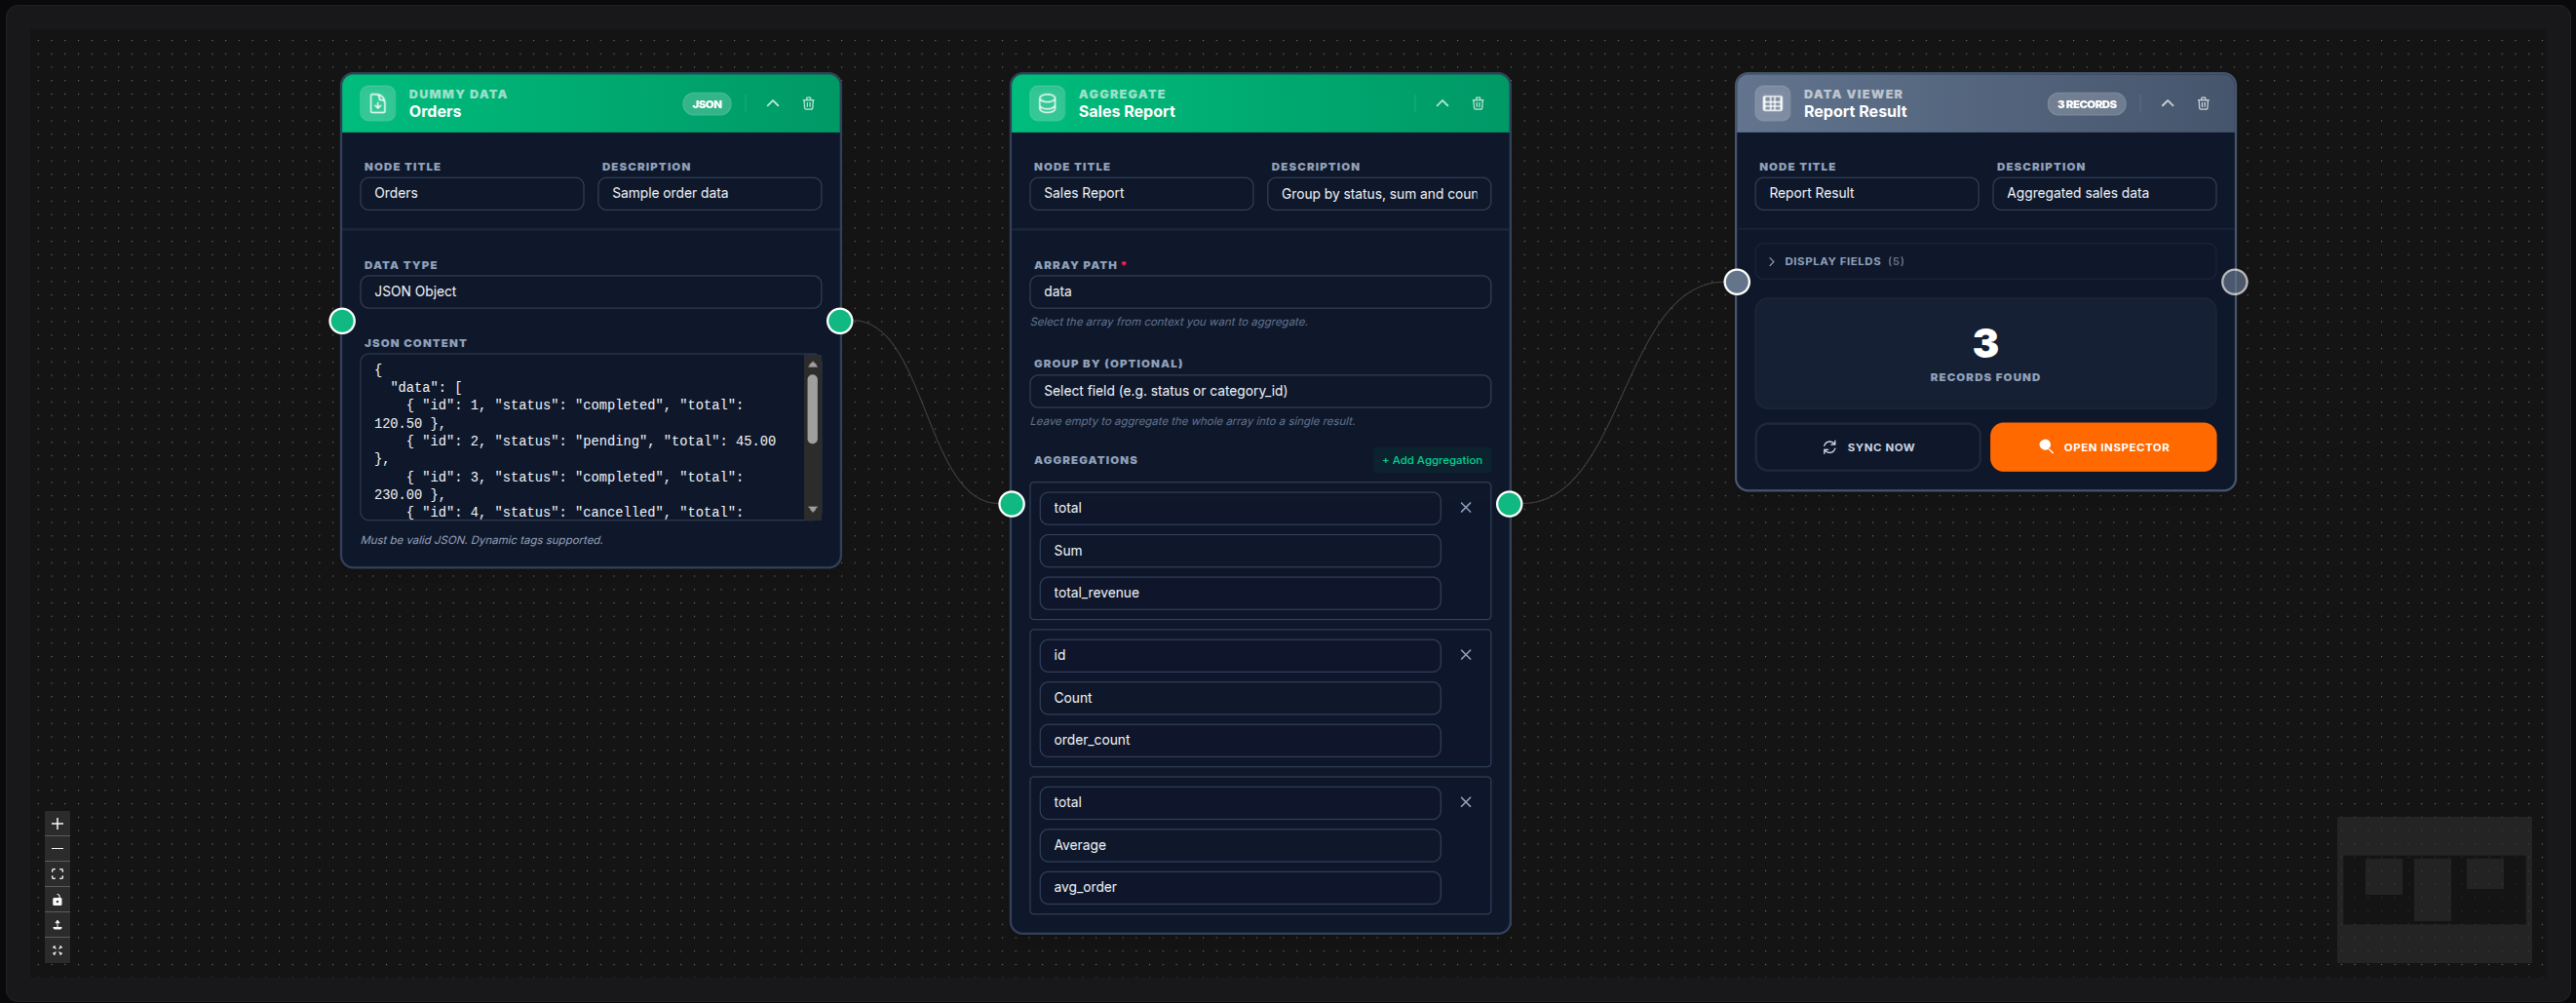The image size is (2576, 1003).
Task: Click the Group By field in Sales Report
Action: [x=1259, y=391]
